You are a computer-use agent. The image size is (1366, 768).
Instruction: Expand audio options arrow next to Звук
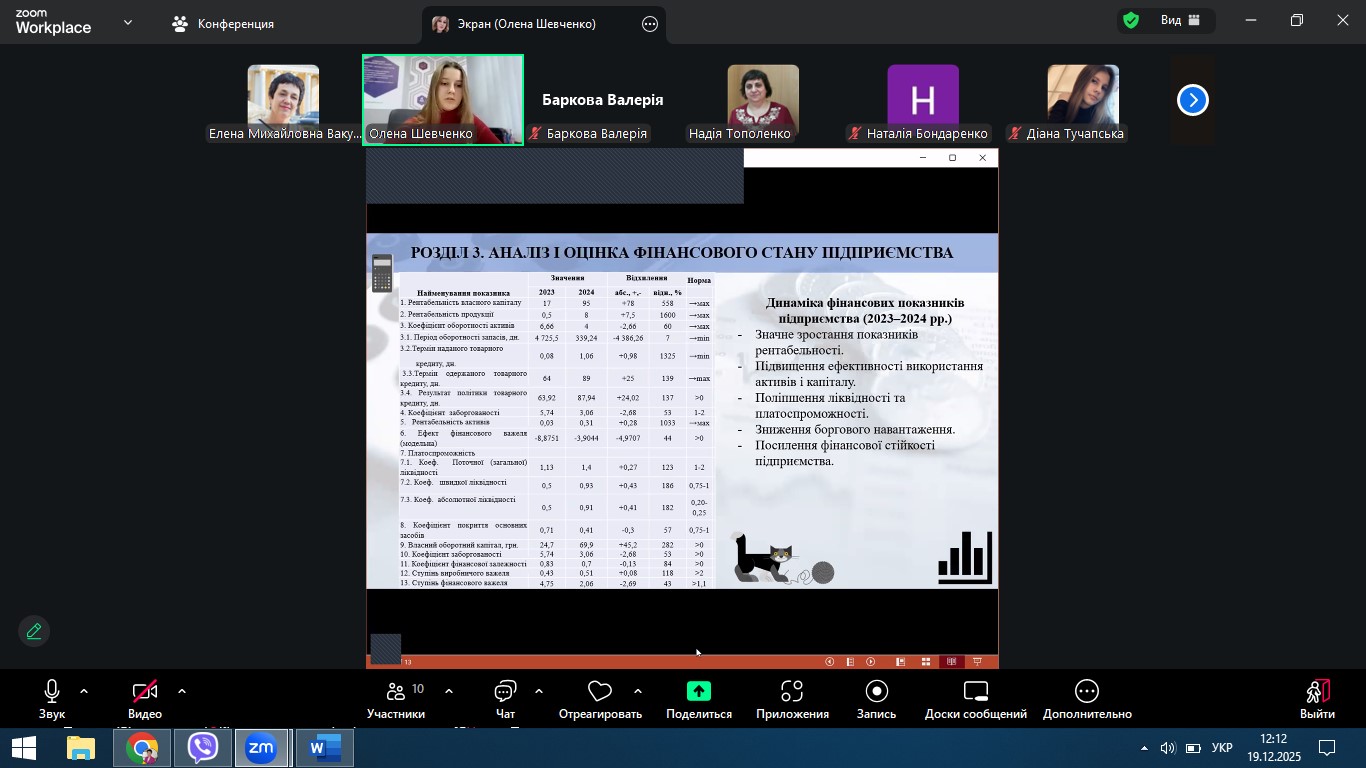point(84,691)
